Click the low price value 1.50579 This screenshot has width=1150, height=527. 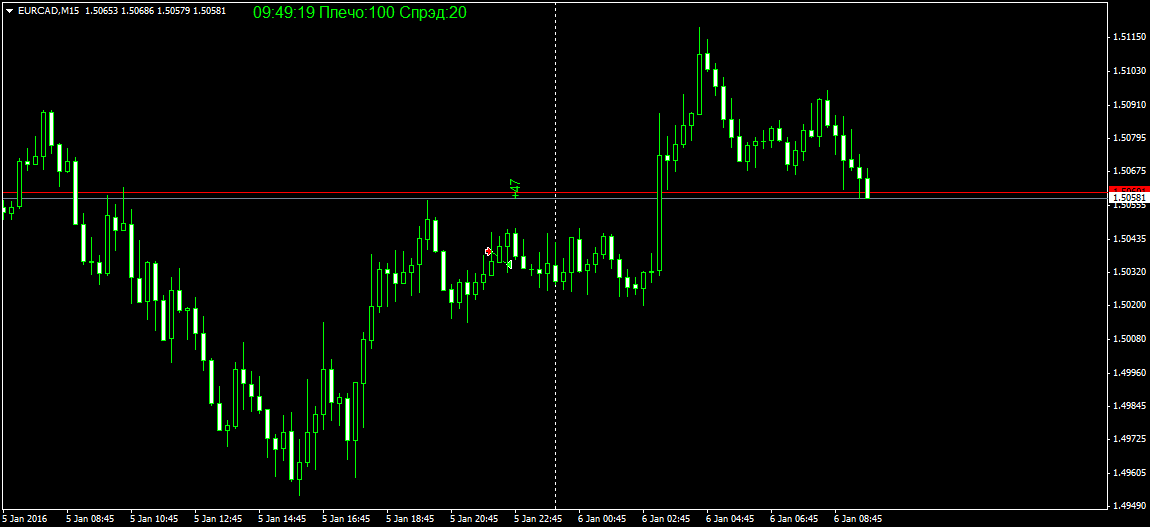[x=172, y=11]
